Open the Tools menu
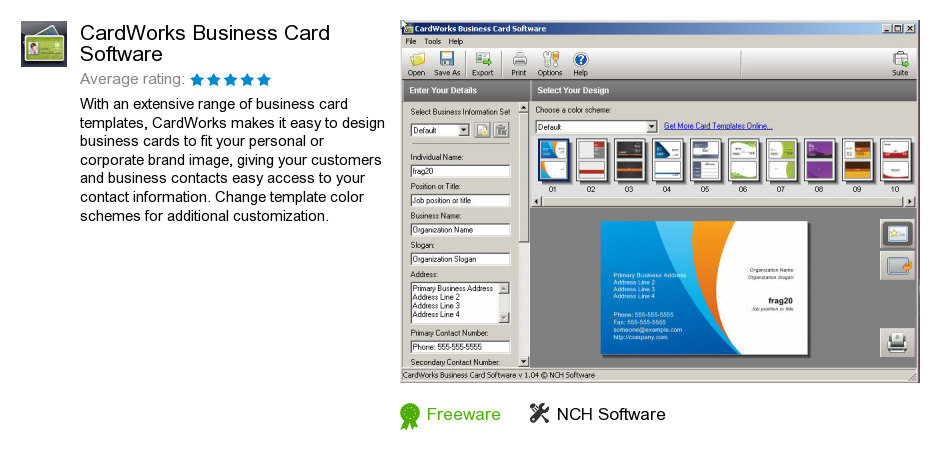The image size is (940, 460). pyautogui.click(x=432, y=41)
